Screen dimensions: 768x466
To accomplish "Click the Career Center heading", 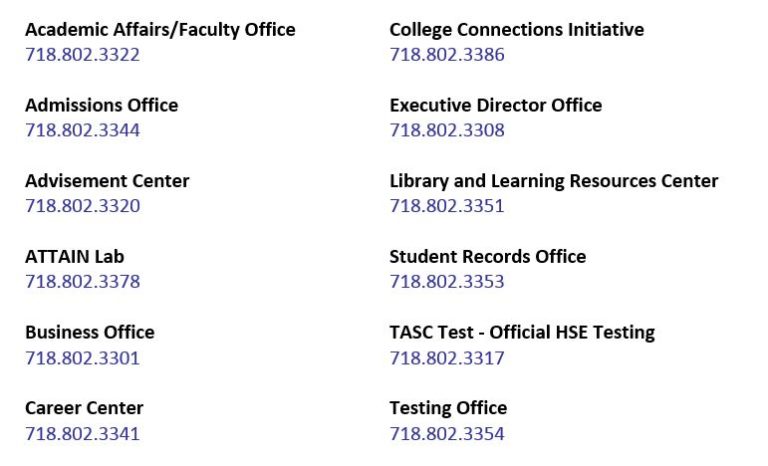I will [x=84, y=408].
